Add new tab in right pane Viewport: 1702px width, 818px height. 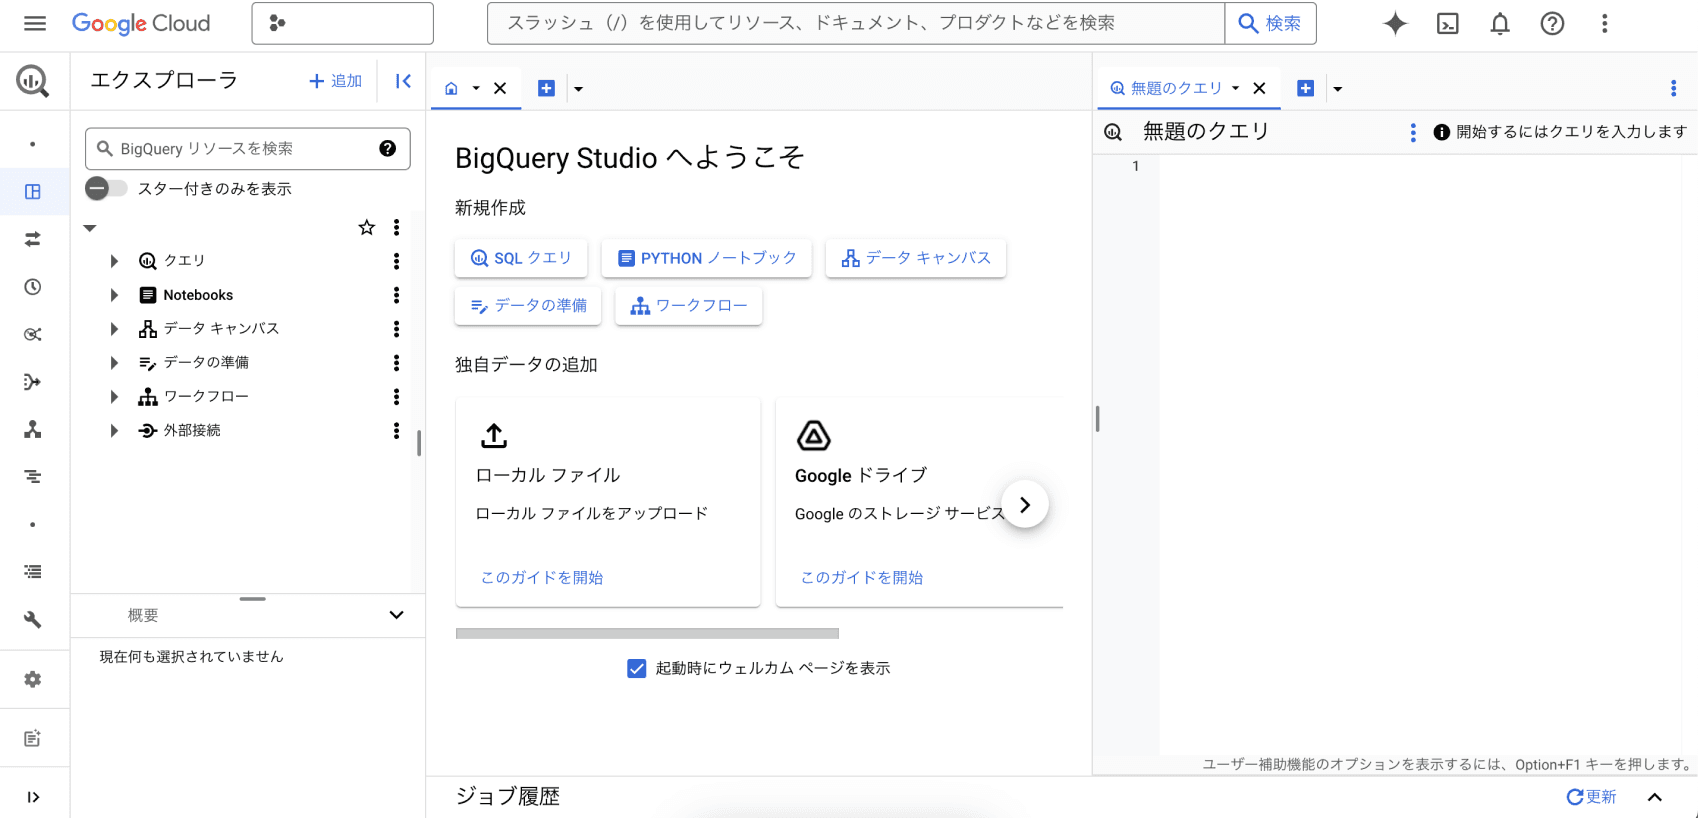click(x=1305, y=88)
